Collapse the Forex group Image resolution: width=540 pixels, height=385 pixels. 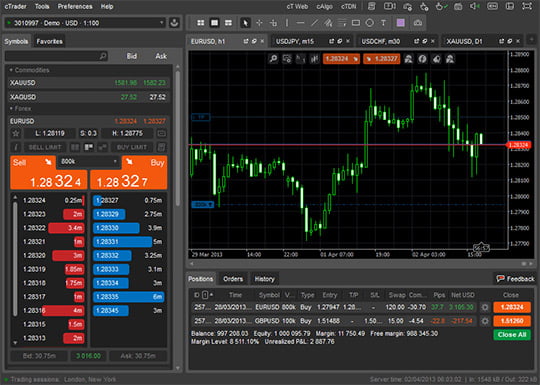click(11, 108)
